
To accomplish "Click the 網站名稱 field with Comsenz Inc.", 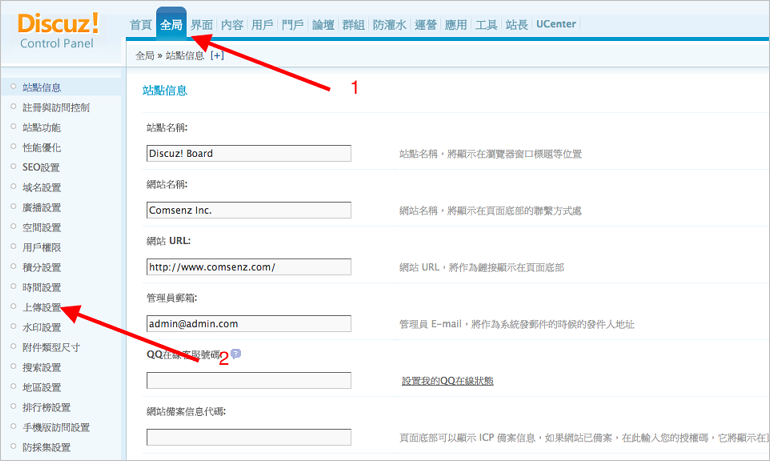I will pyautogui.click(x=249, y=210).
